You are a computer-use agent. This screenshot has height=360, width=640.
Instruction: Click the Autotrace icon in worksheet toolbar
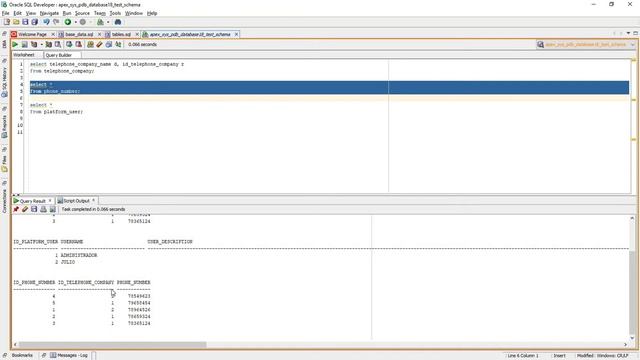click(x=49, y=44)
